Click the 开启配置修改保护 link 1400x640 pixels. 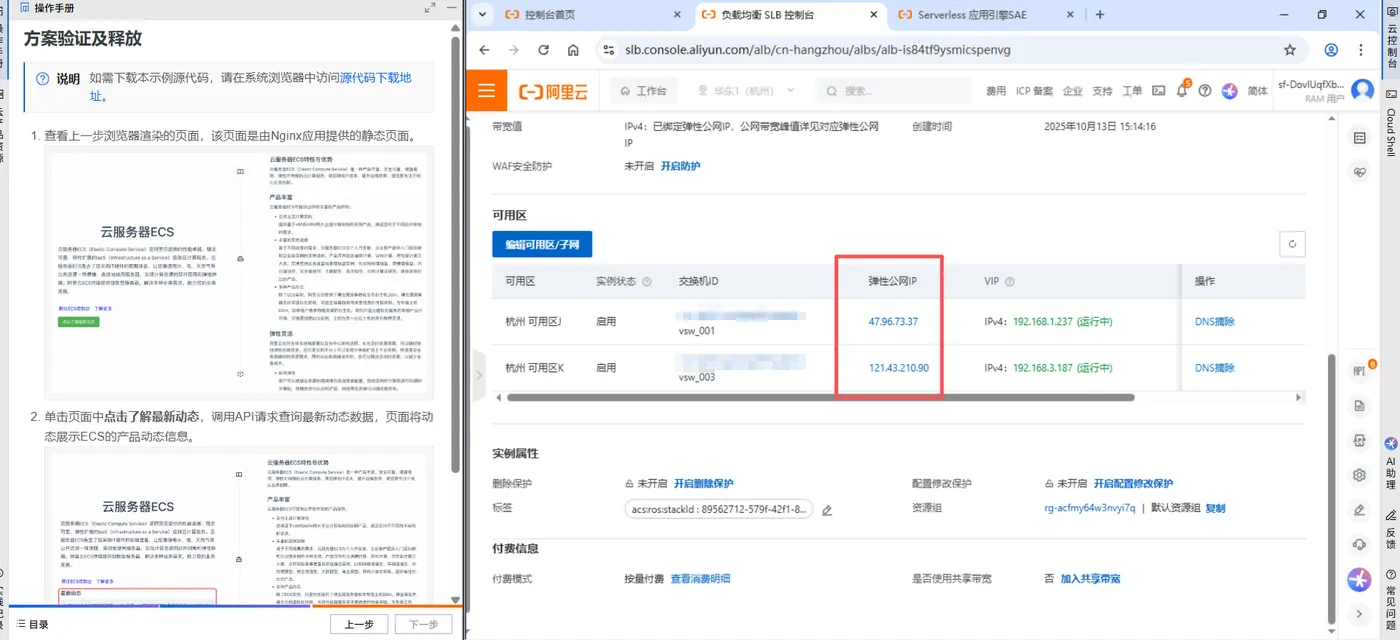pos(1133,483)
